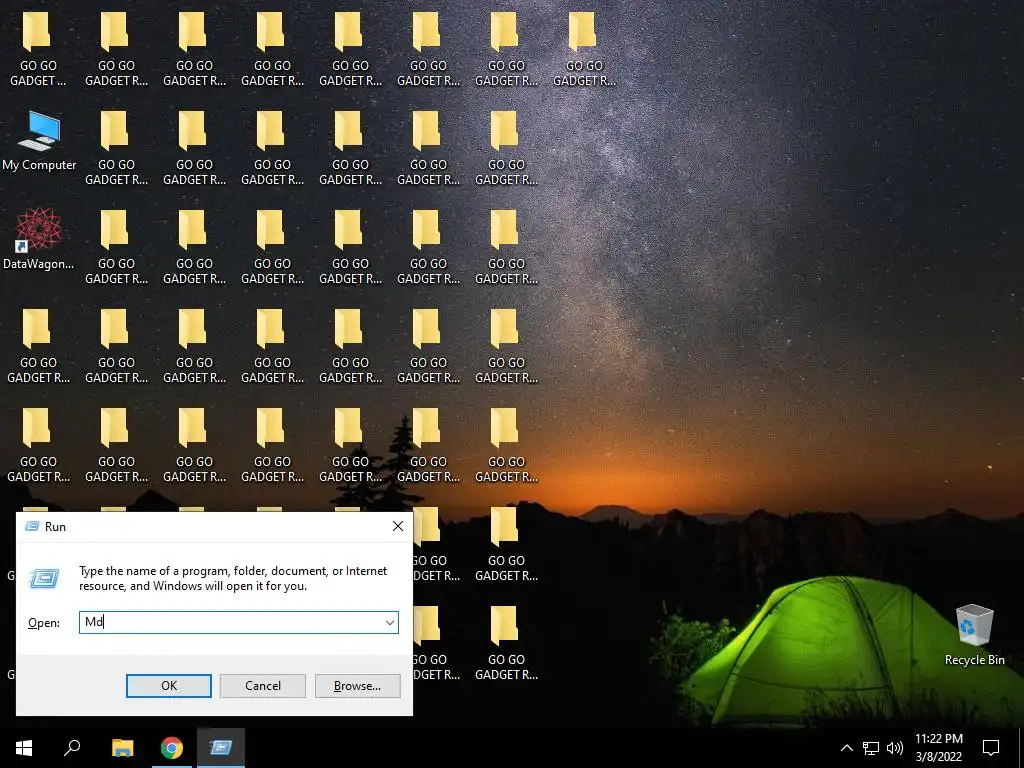
Task: Open the network status tray icon
Action: (x=871, y=748)
